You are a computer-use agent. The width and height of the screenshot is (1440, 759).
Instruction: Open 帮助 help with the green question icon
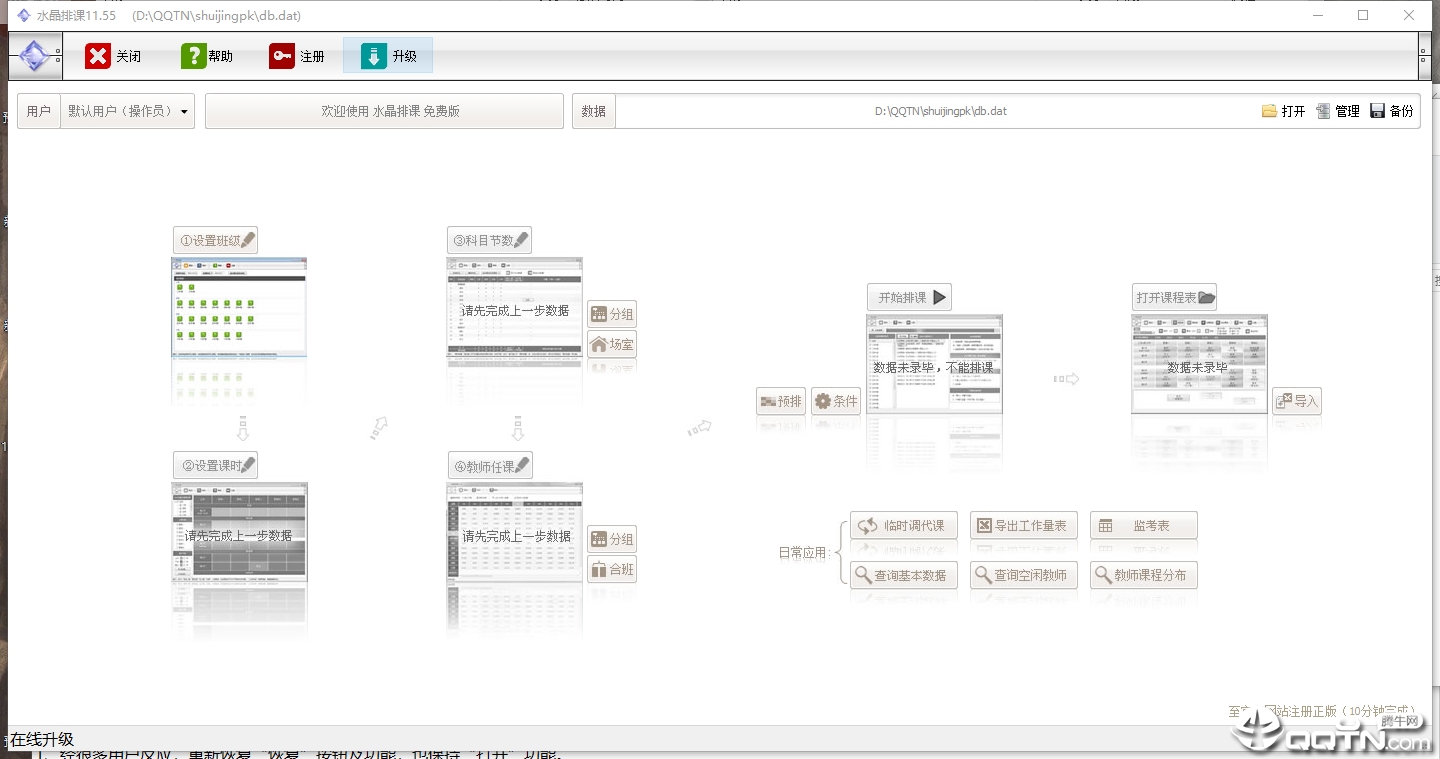coord(193,56)
